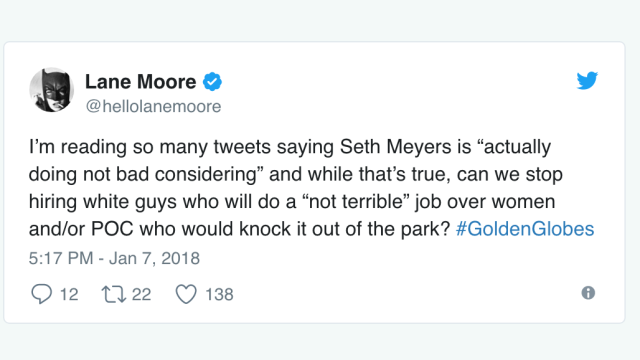Like the tweet with heart icon
Image resolution: width=640 pixels, height=360 pixels.
click(x=186, y=294)
